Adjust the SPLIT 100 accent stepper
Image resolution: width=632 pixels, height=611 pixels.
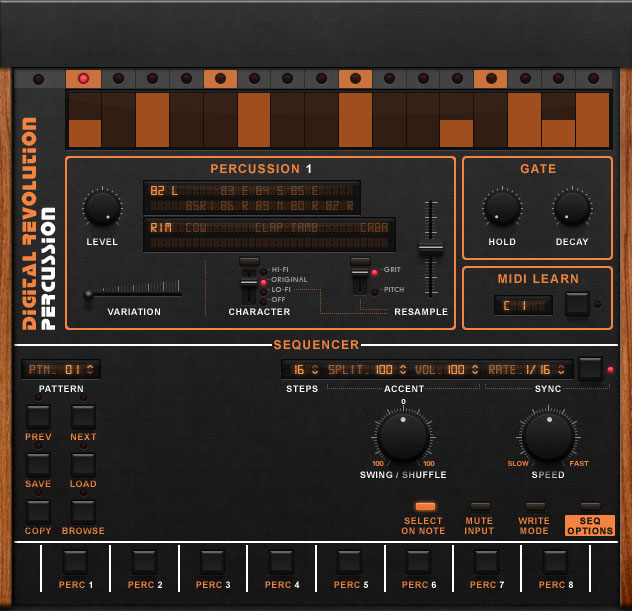coord(402,370)
